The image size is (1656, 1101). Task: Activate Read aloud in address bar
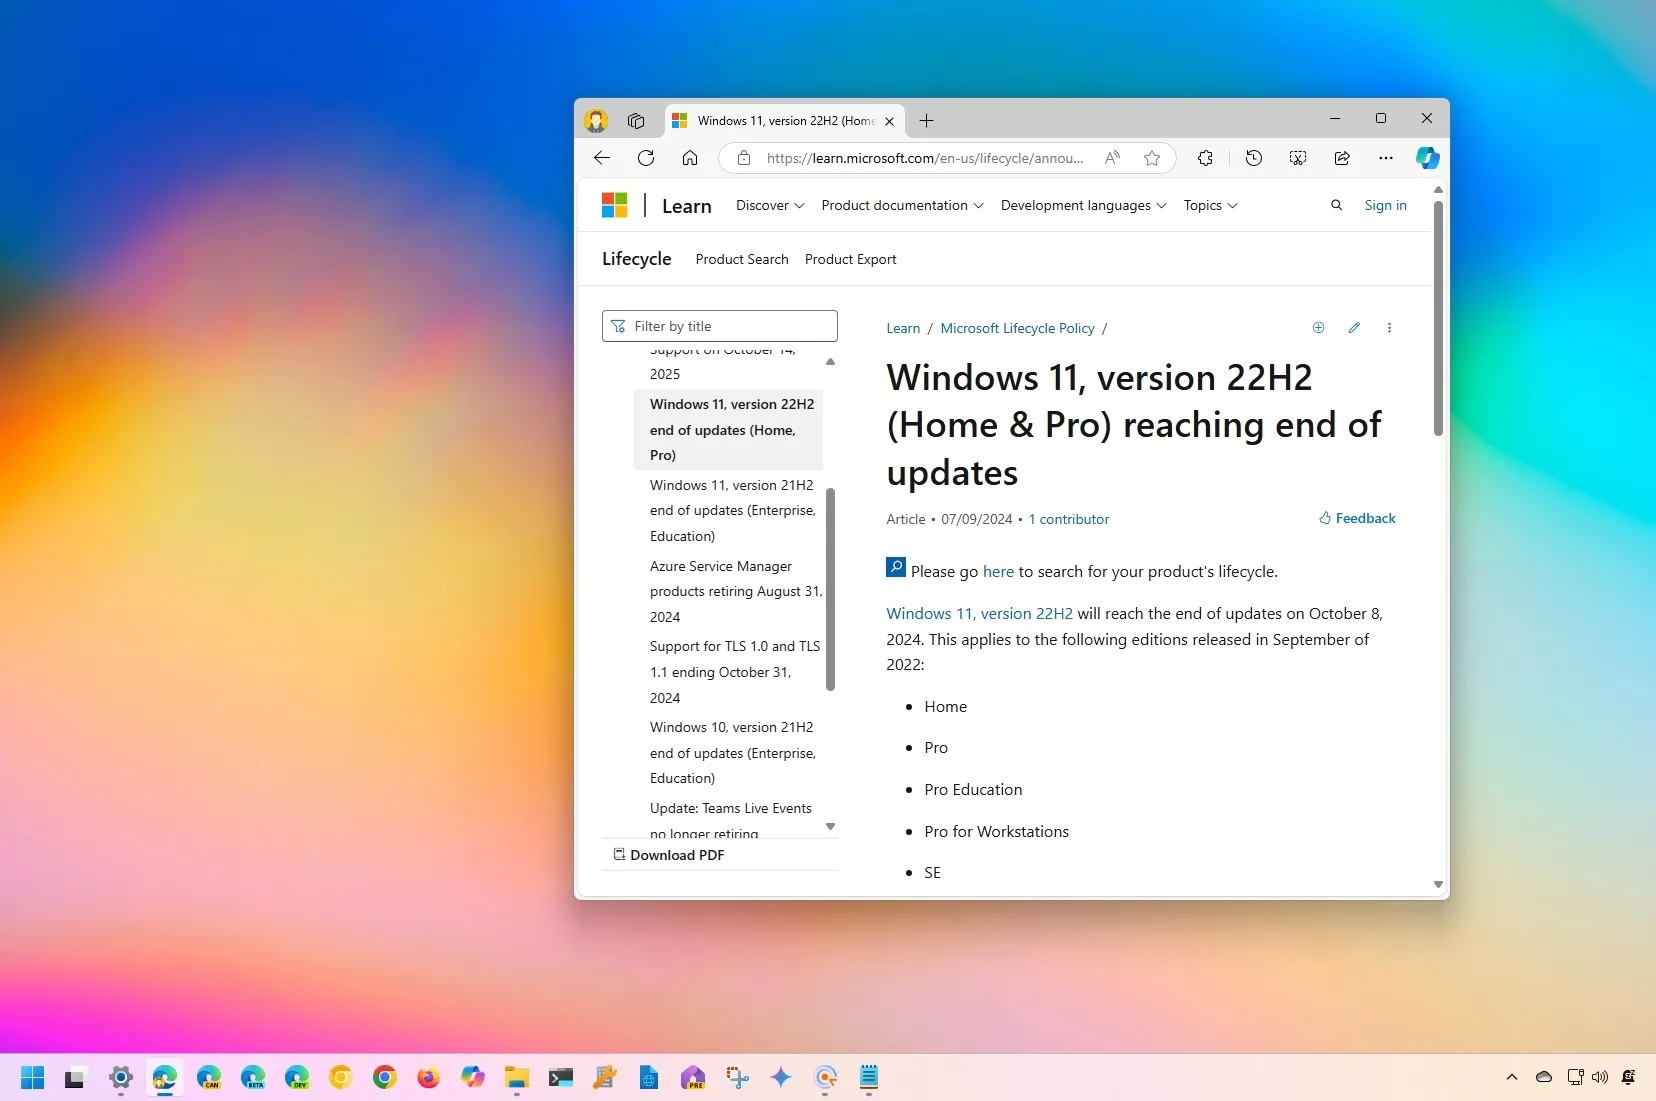1112,158
